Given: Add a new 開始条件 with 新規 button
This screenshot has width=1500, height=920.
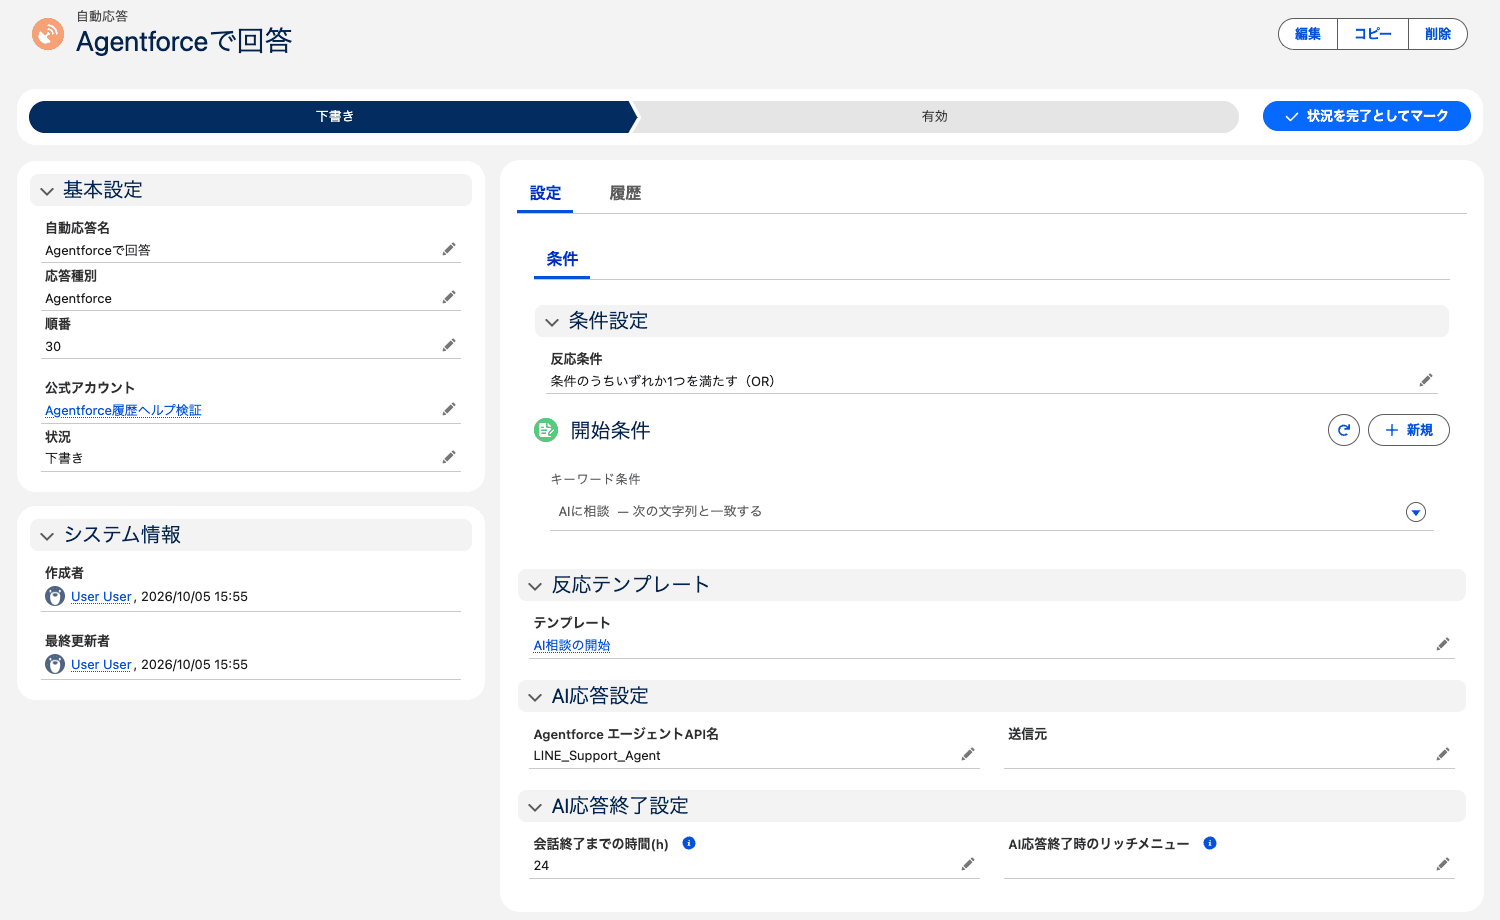Looking at the screenshot, I should coord(1409,430).
